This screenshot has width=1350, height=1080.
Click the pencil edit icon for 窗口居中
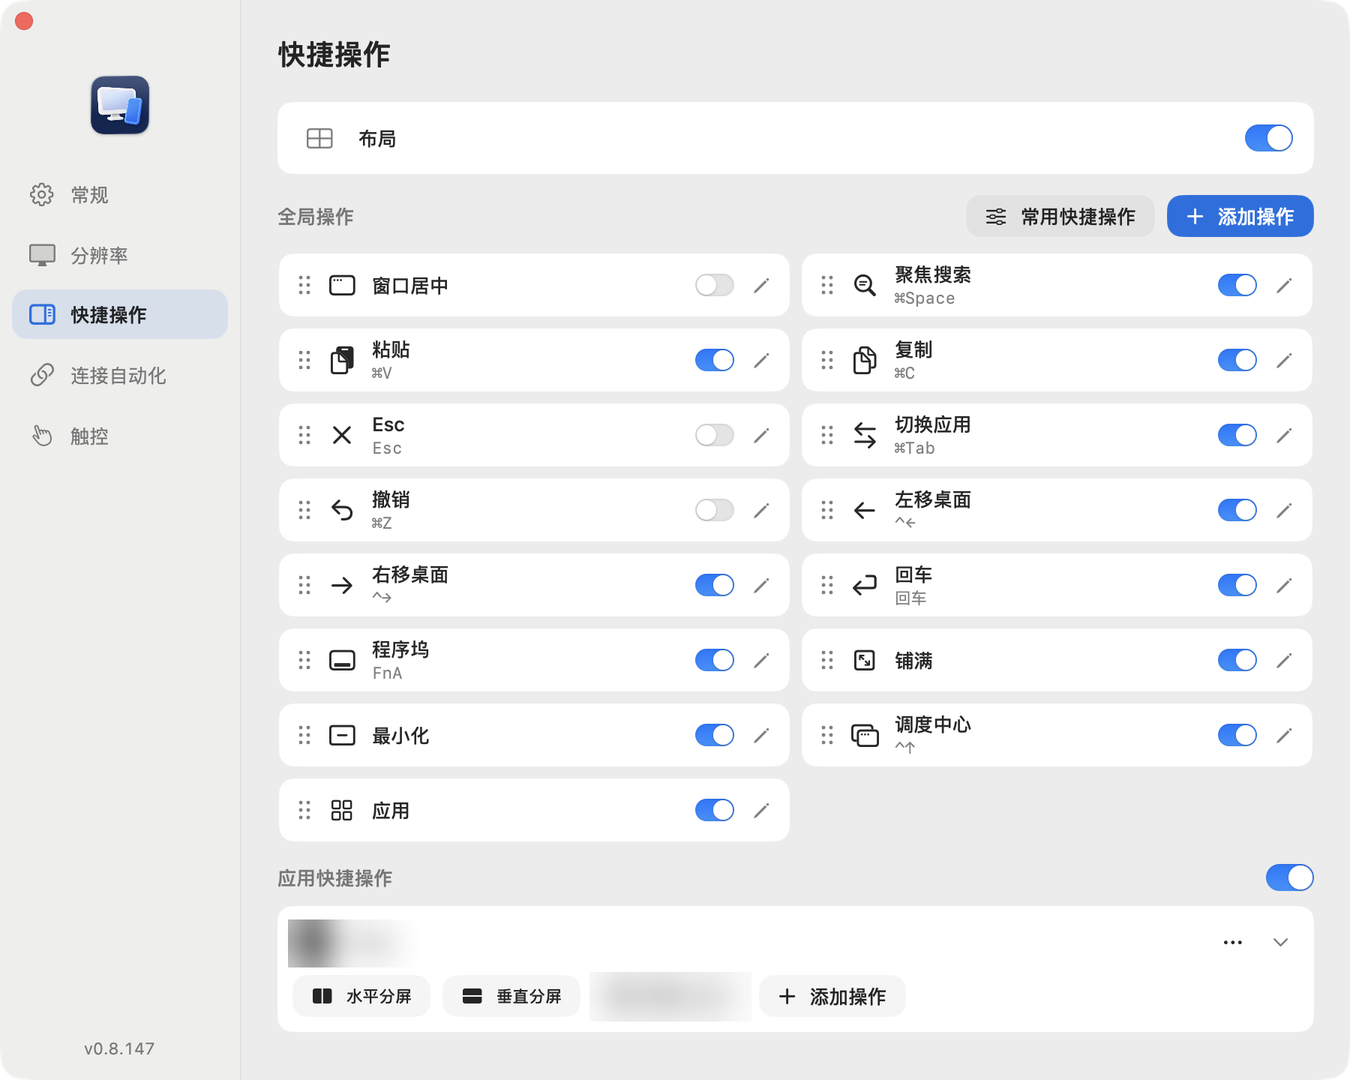coord(761,285)
